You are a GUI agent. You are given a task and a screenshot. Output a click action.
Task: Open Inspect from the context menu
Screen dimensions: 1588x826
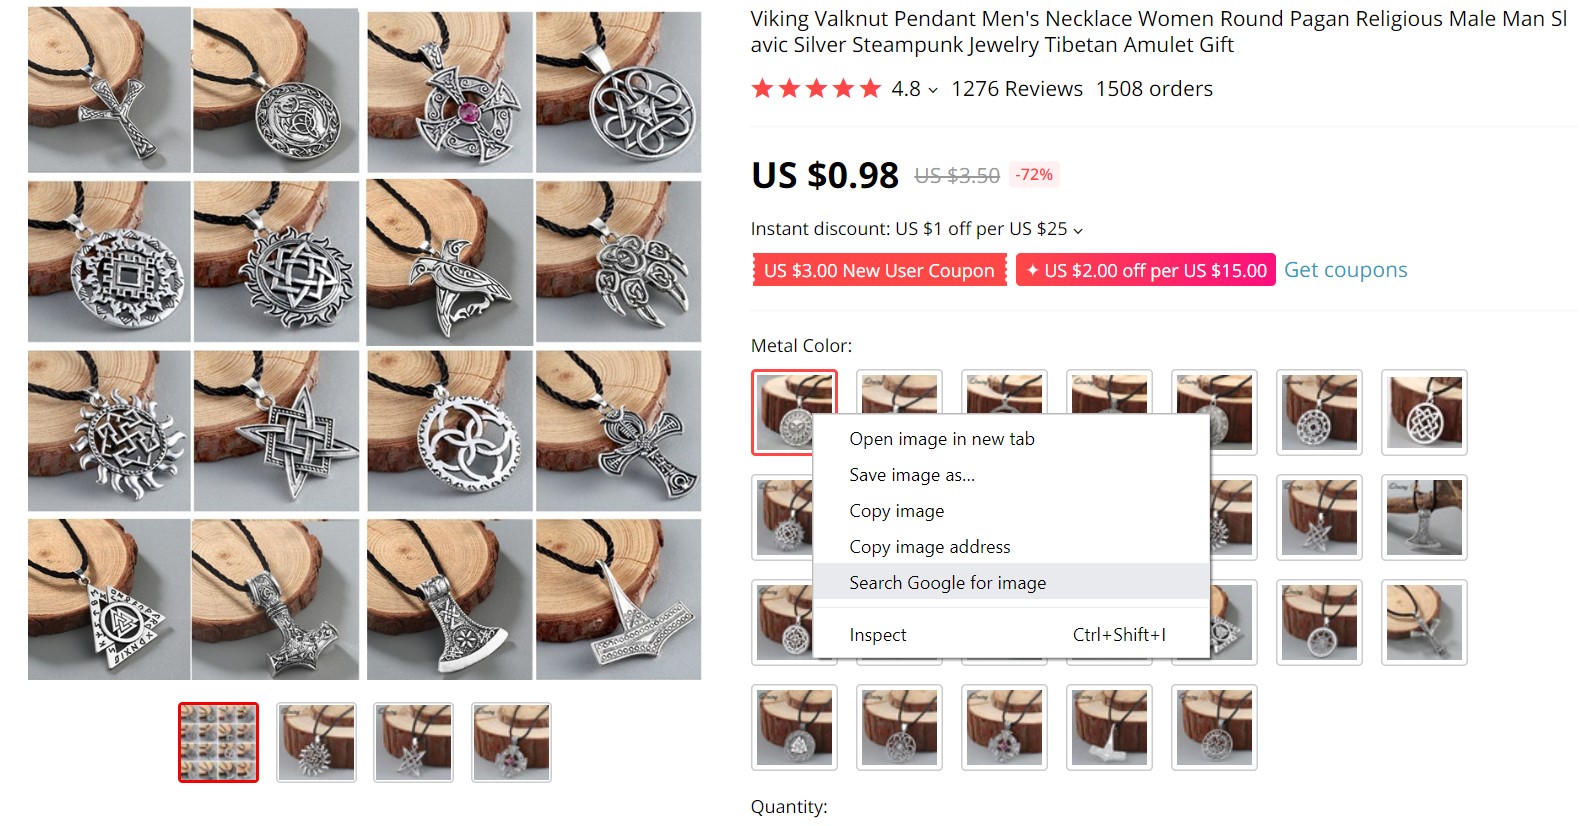pos(877,635)
